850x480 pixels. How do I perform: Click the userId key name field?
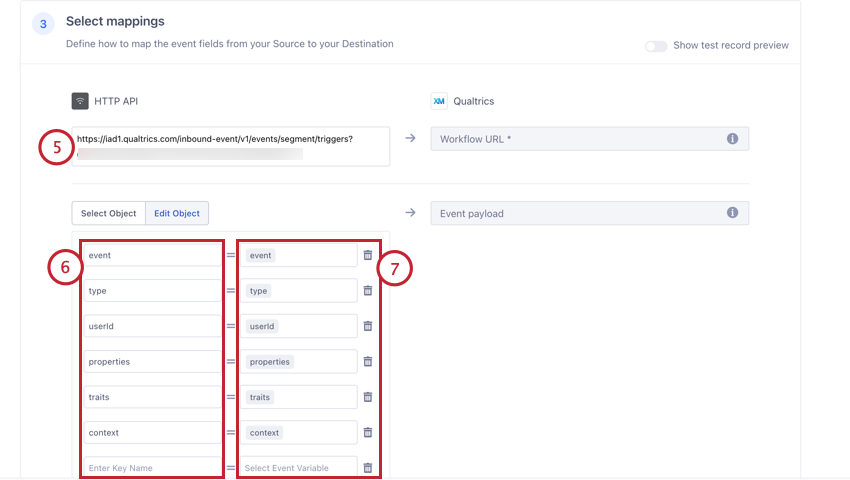(151, 326)
